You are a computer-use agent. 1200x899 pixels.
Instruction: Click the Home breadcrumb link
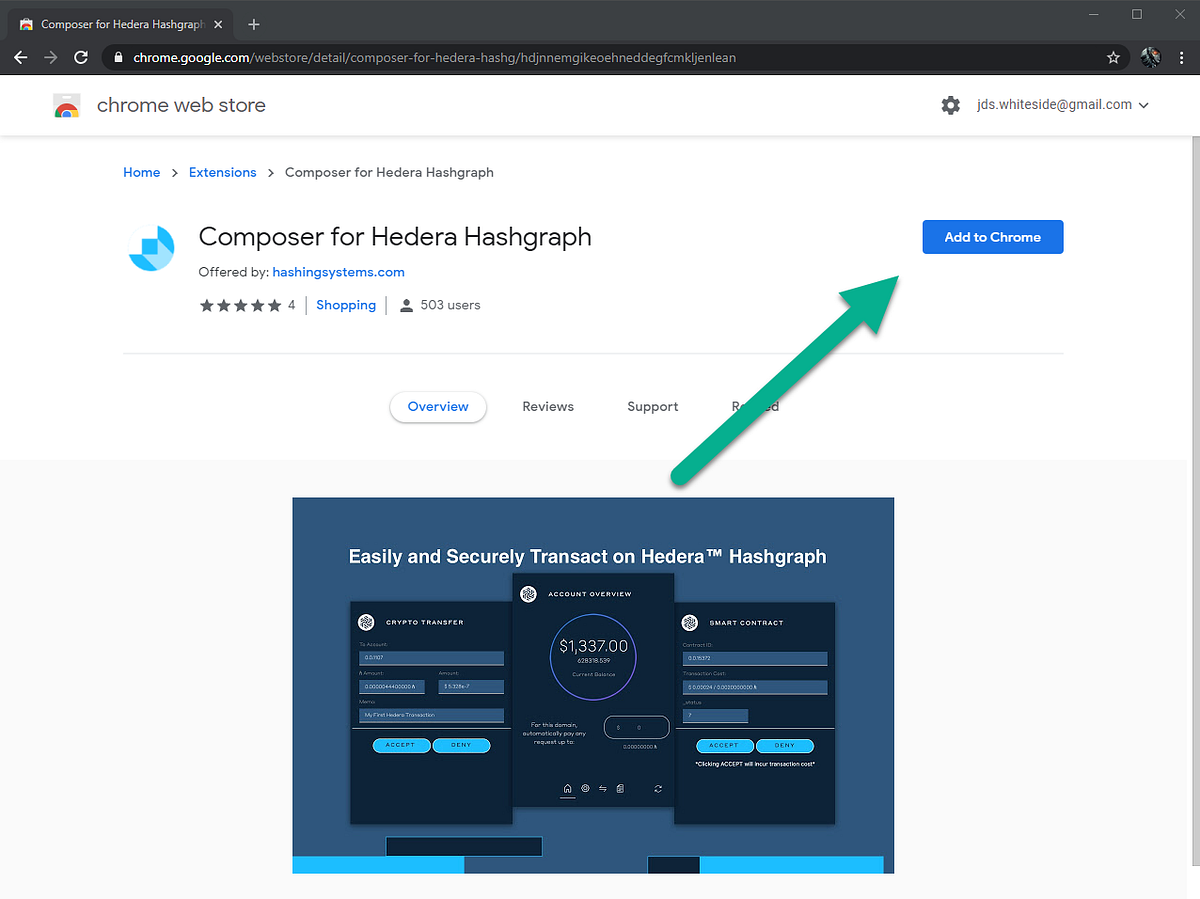pyautogui.click(x=141, y=172)
